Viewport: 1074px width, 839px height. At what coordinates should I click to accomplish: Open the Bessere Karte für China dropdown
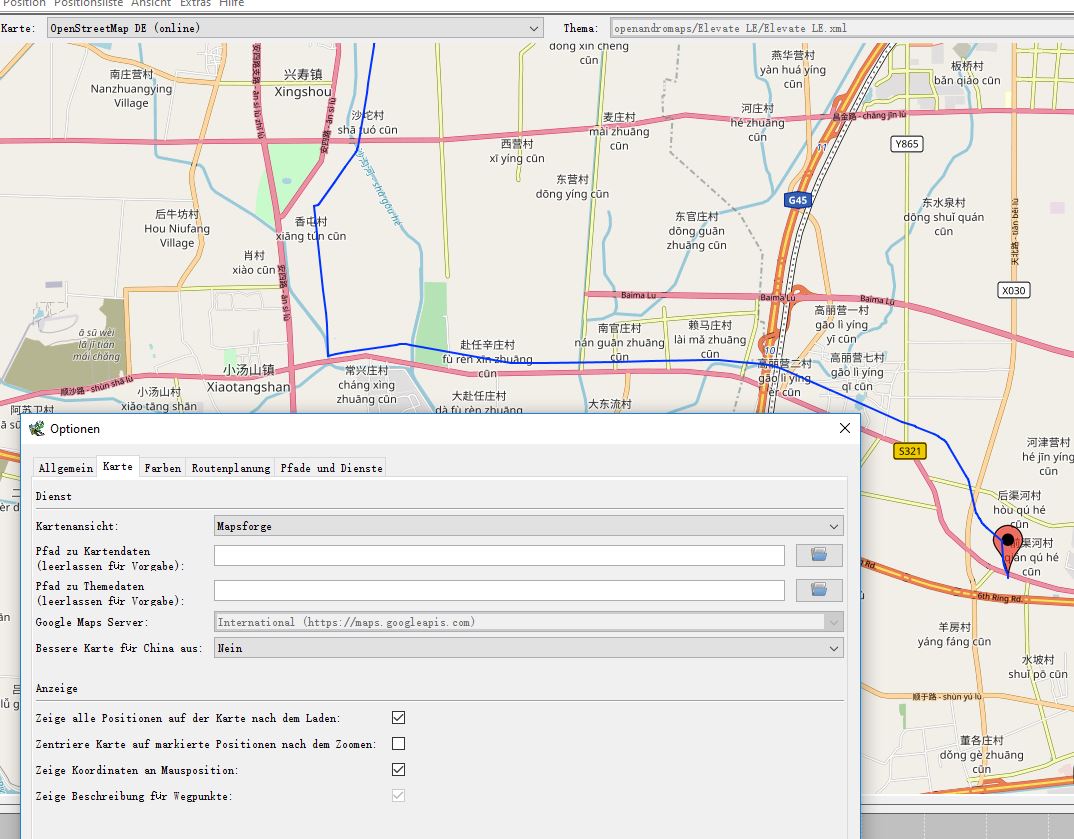(x=529, y=648)
